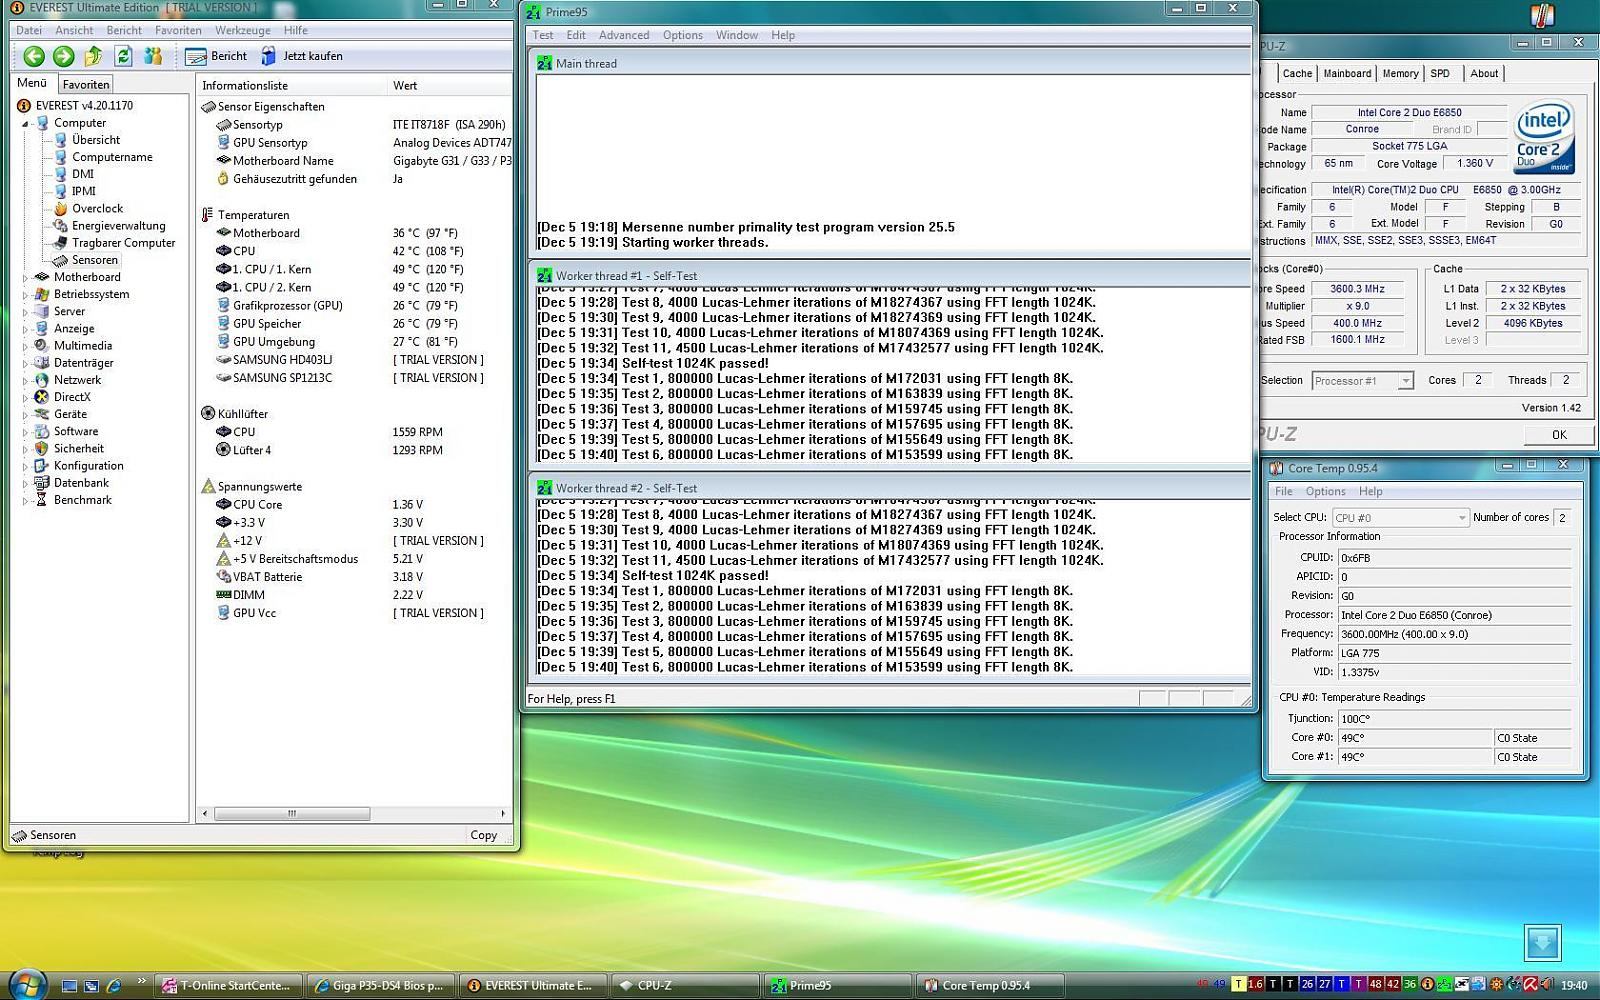This screenshot has height=1000, width=1600.
Task: Expand the Motherboard tree node
Action: [x=25, y=277]
